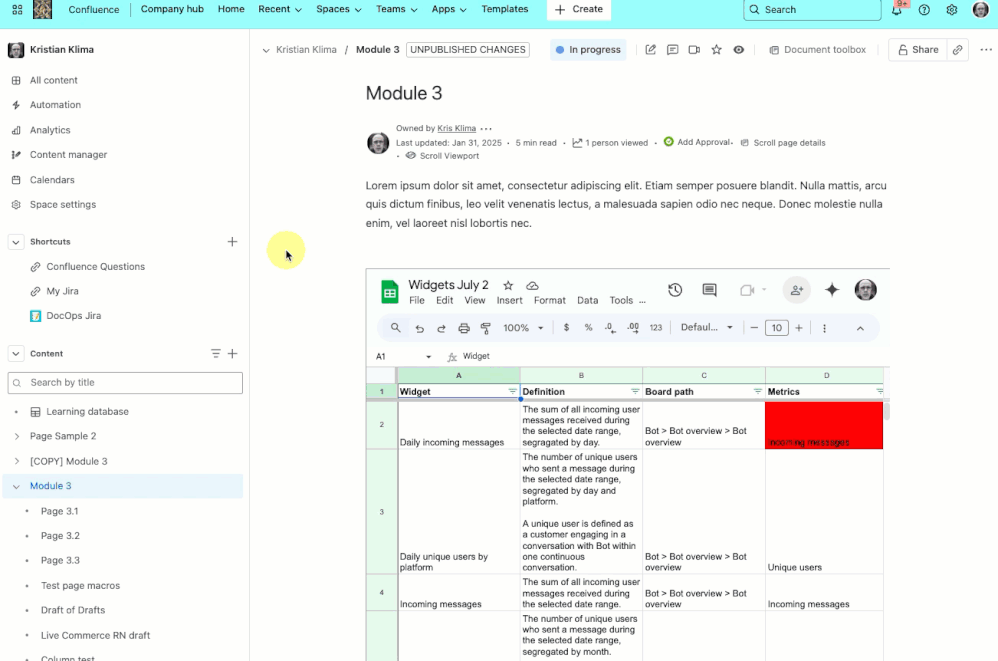This screenshot has width=998, height=661.
Task: Open the Apps dropdown menu
Action: (449, 10)
